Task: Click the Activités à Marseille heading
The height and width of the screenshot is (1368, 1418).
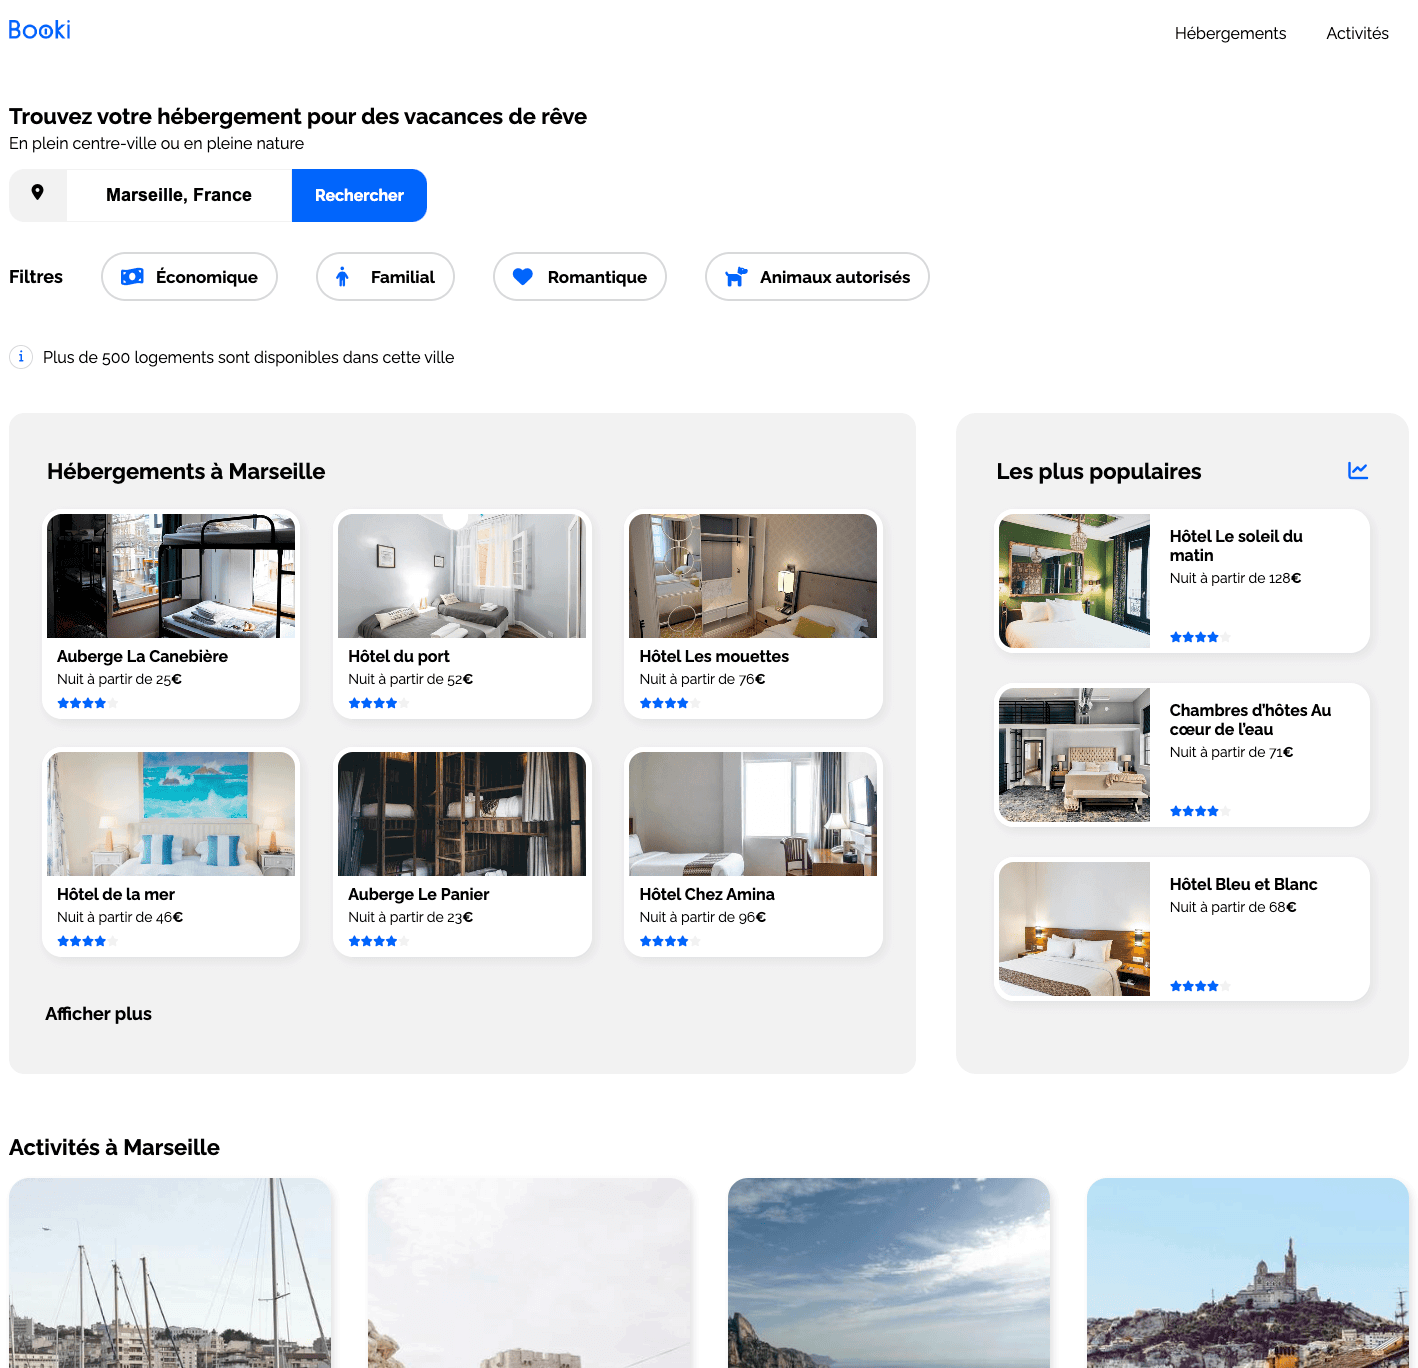Action: point(114,1147)
